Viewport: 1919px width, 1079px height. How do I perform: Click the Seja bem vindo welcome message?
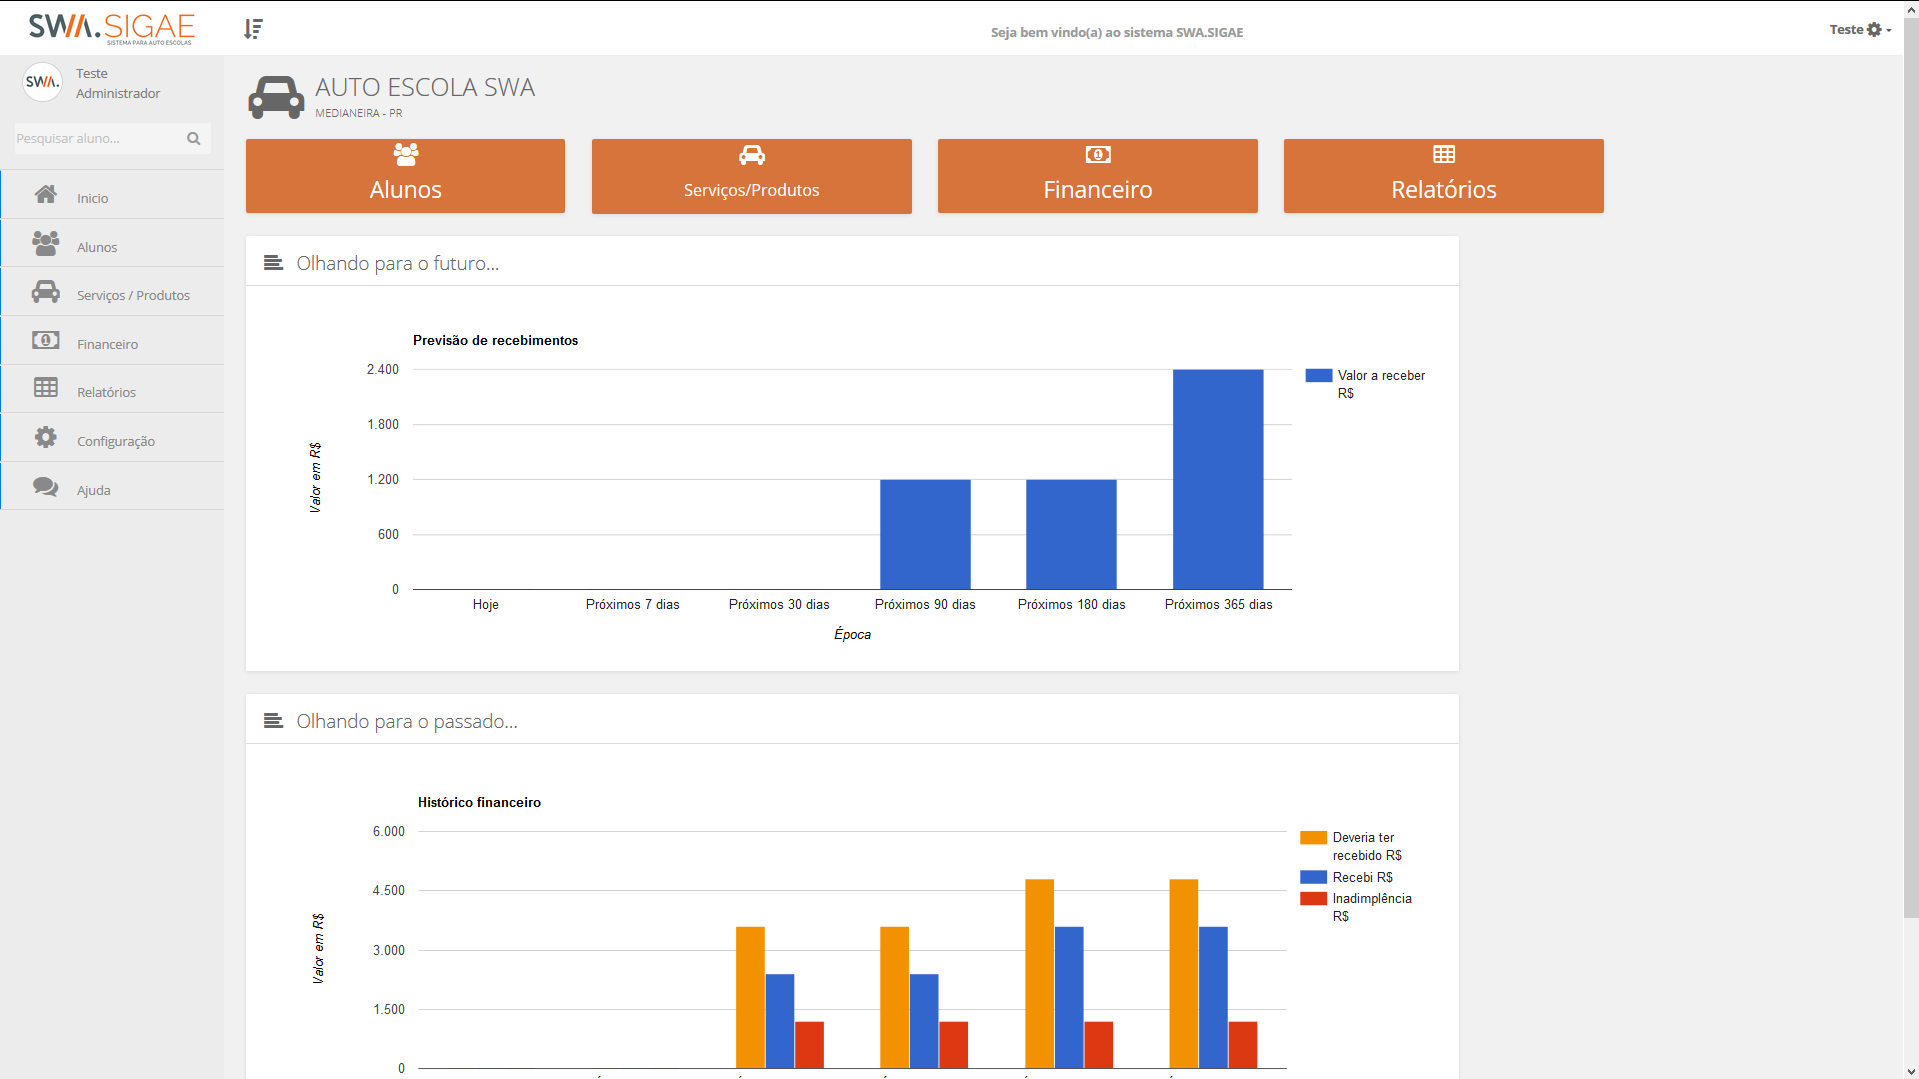[x=1117, y=32]
